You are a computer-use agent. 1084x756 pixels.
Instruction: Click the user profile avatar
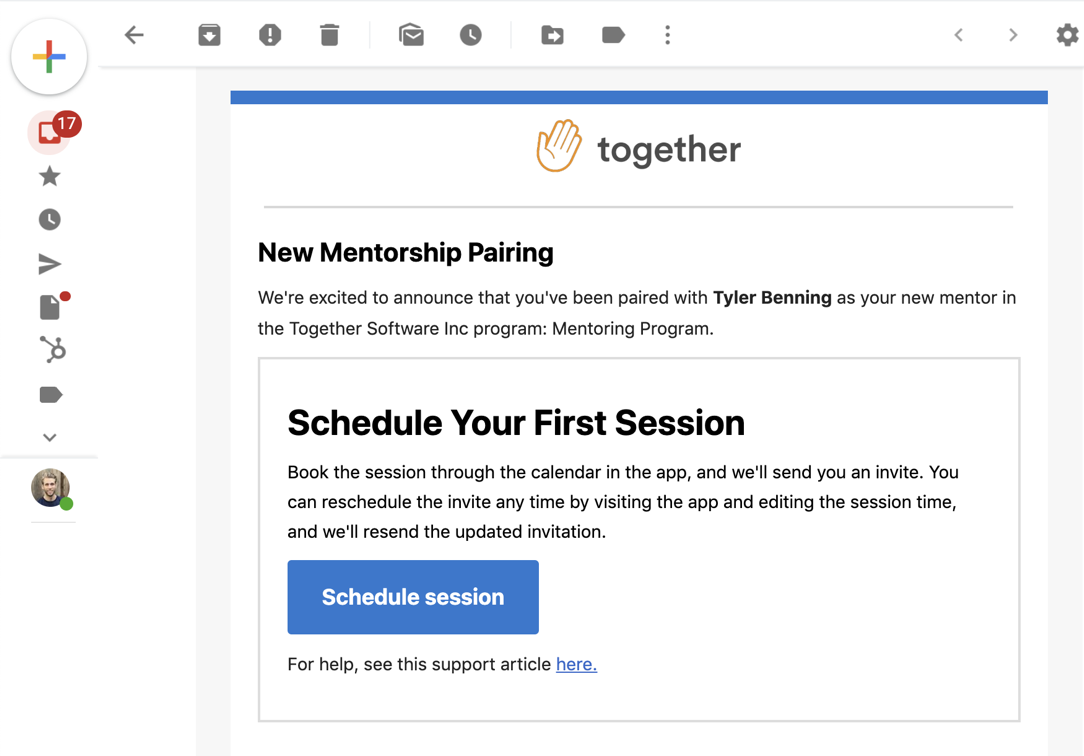point(50,488)
